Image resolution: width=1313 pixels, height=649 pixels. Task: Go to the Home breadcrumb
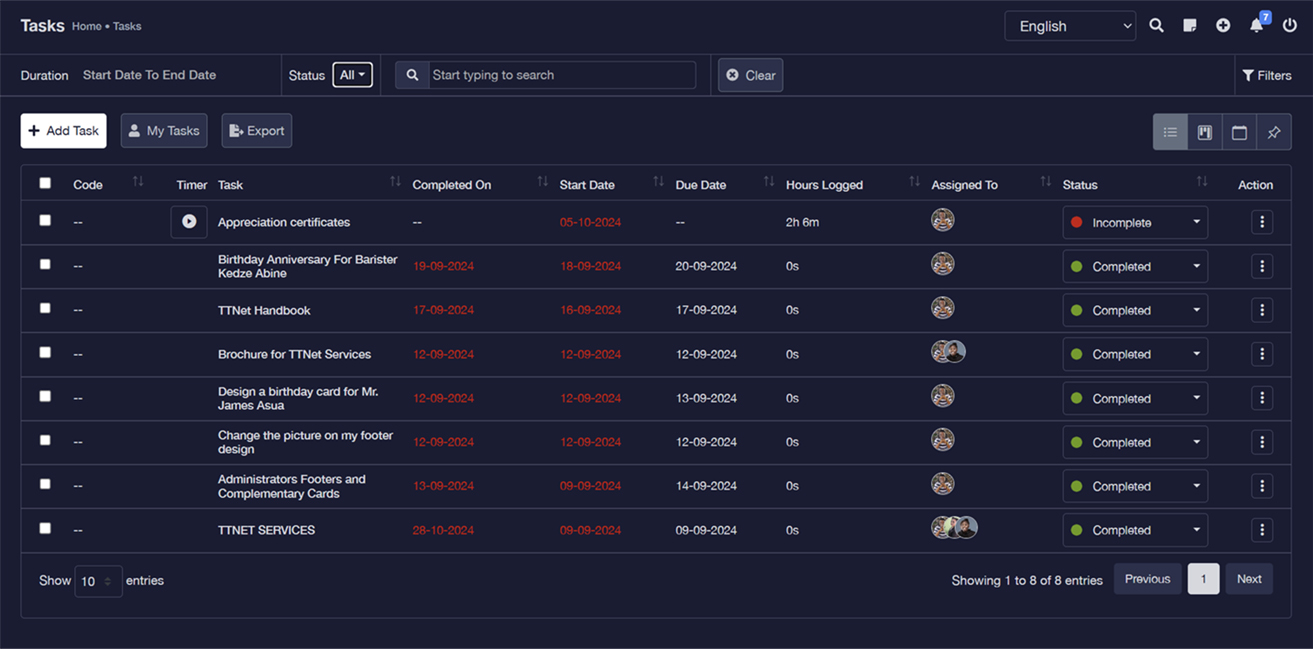pyautogui.click(x=86, y=26)
